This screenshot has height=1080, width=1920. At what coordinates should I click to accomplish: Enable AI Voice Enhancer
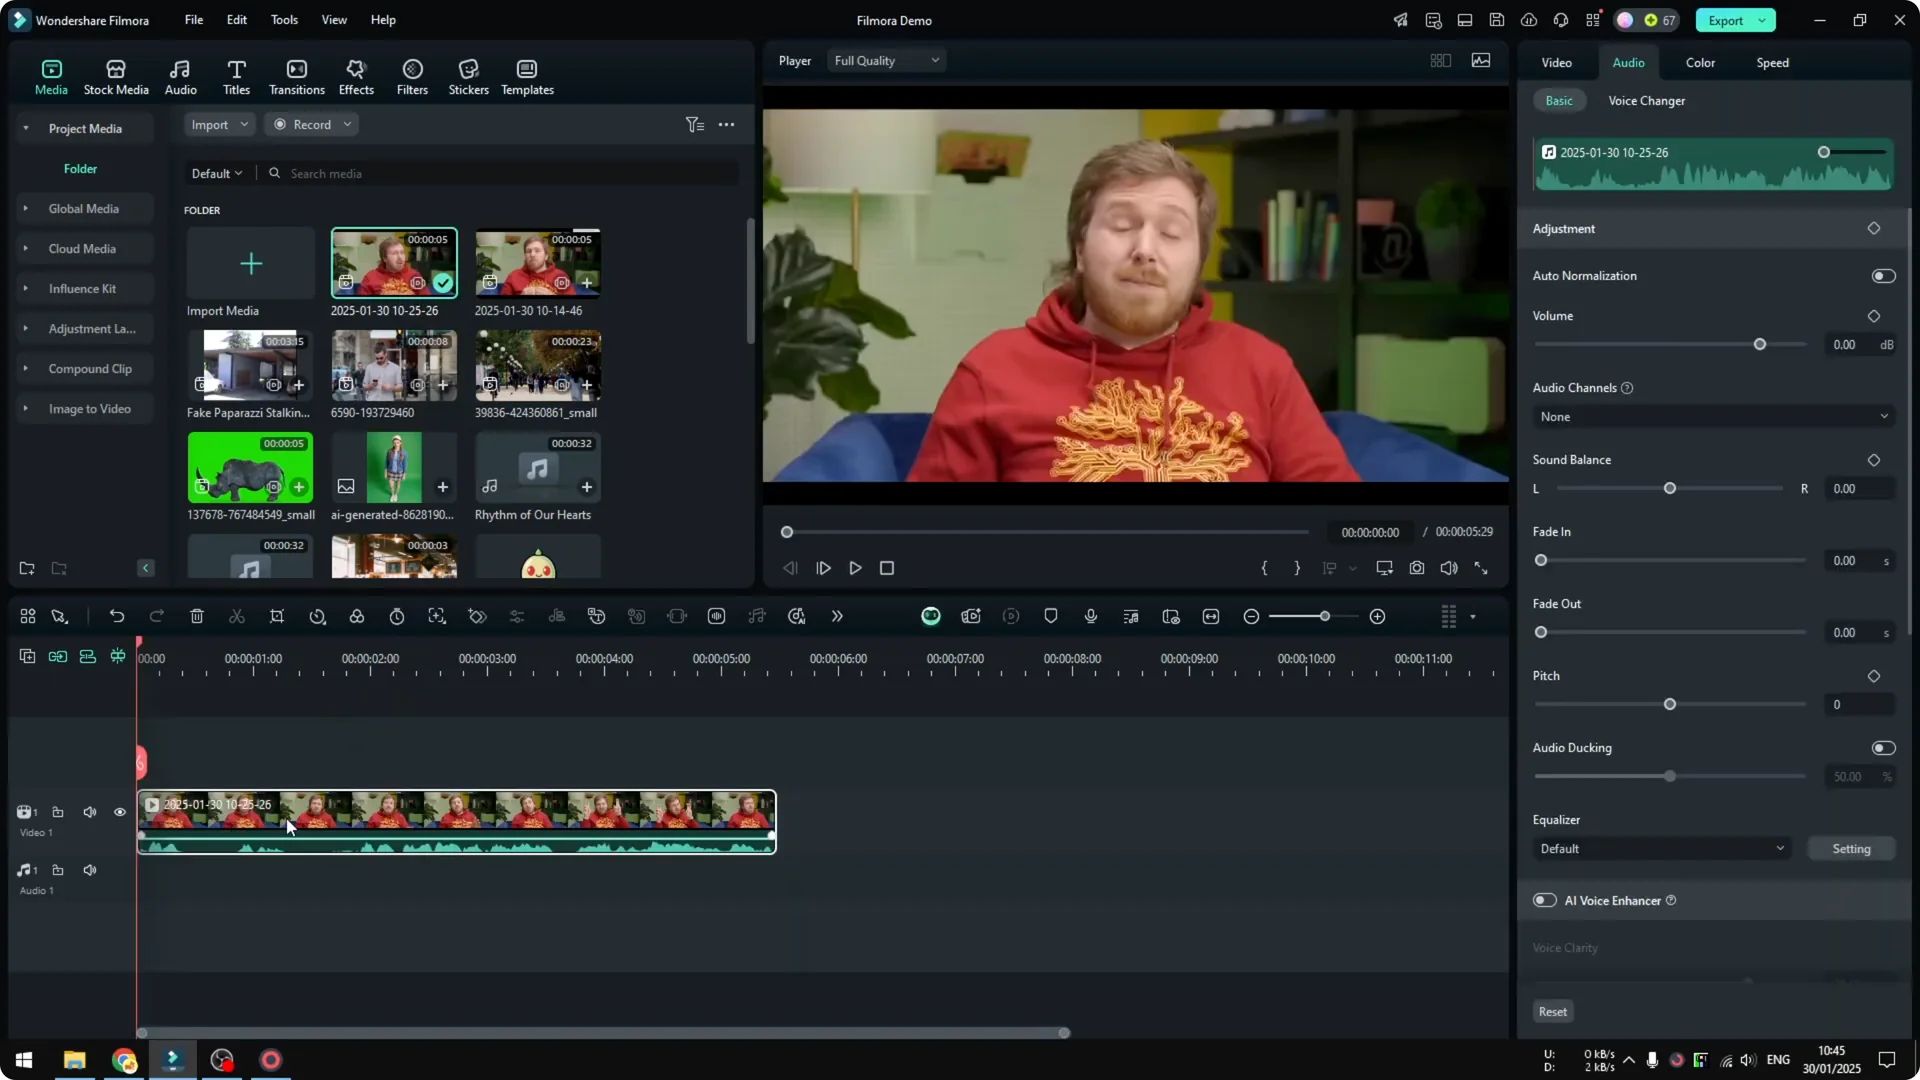click(x=1544, y=900)
